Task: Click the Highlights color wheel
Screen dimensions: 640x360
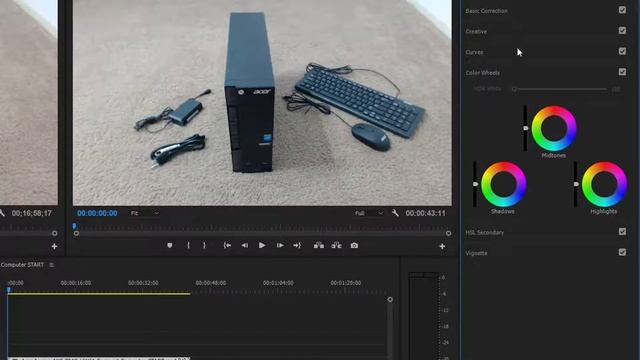Action: (604, 184)
